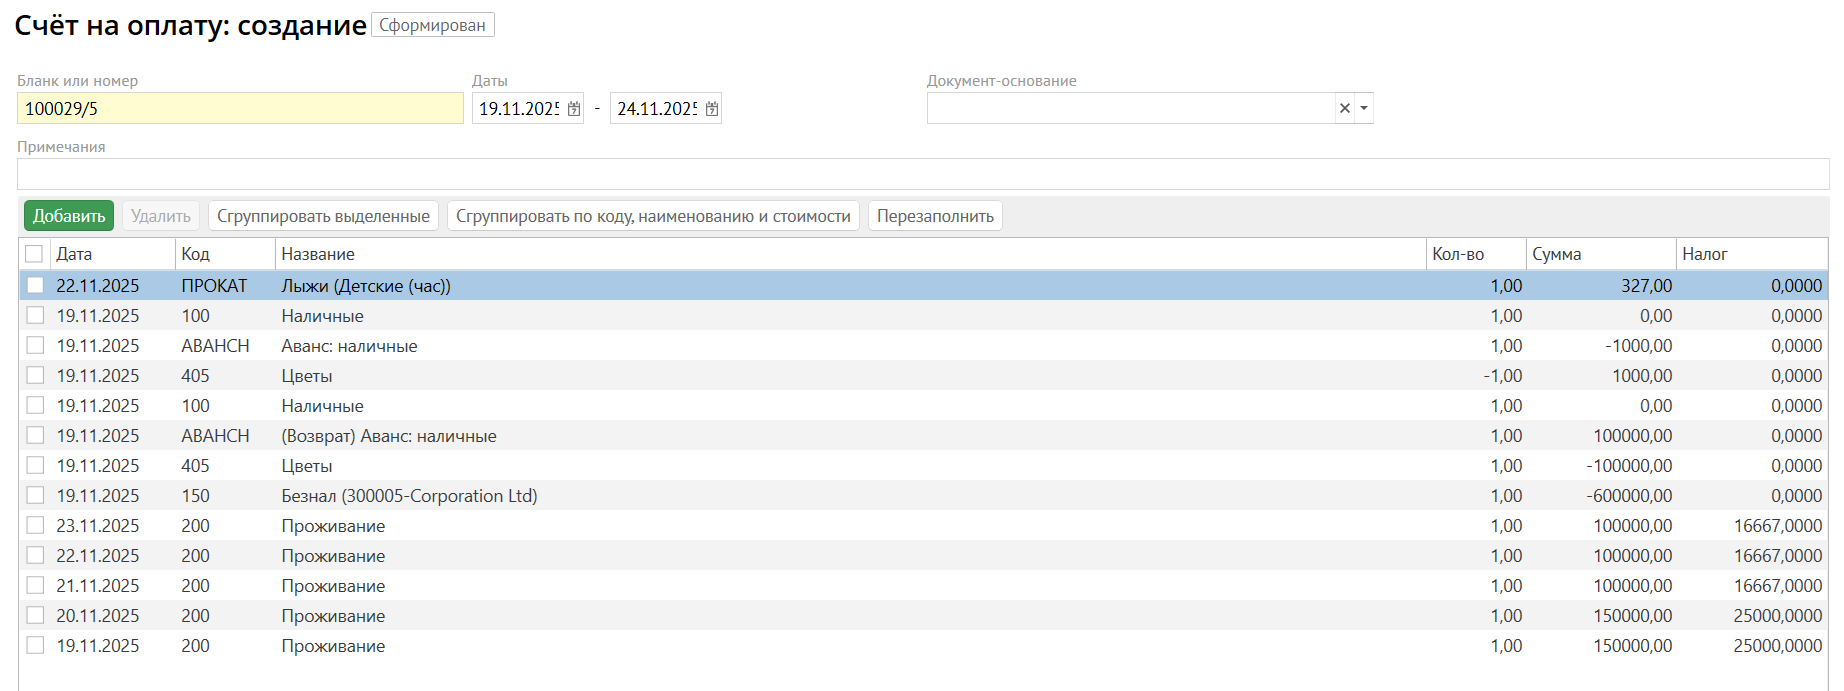The width and height of the screenshot is (1844, 691).
Task: Expand the Документ-основание dropdown
Action: [x=1364, y=108]
